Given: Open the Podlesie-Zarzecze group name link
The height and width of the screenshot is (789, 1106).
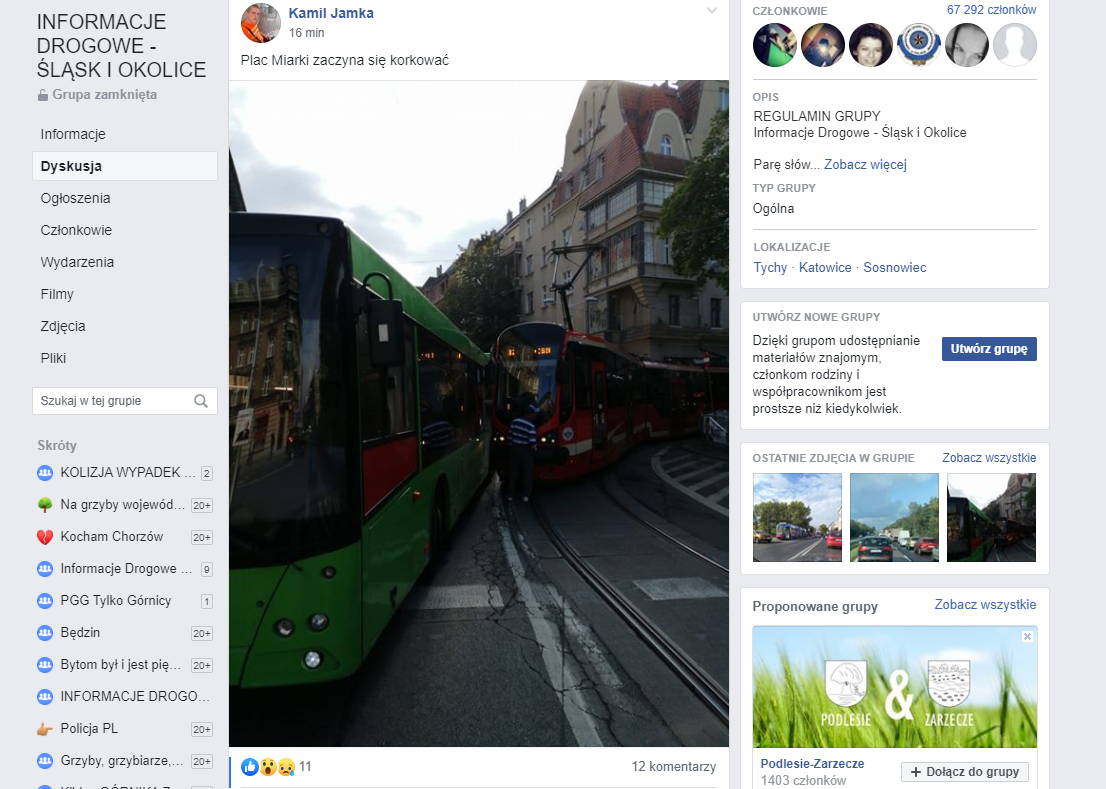Looking at the screenshot, I should click(x=812, y=764).
